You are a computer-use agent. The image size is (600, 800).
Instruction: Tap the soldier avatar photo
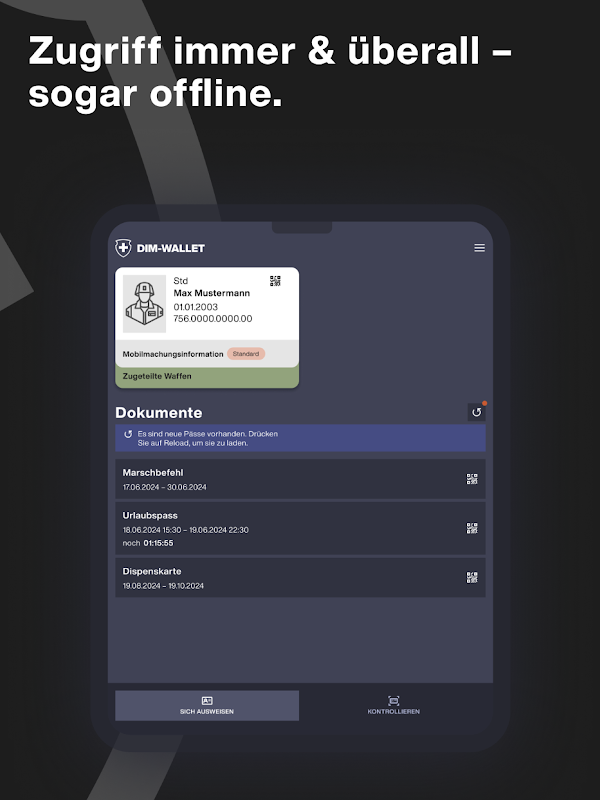[x=144, y=304]
